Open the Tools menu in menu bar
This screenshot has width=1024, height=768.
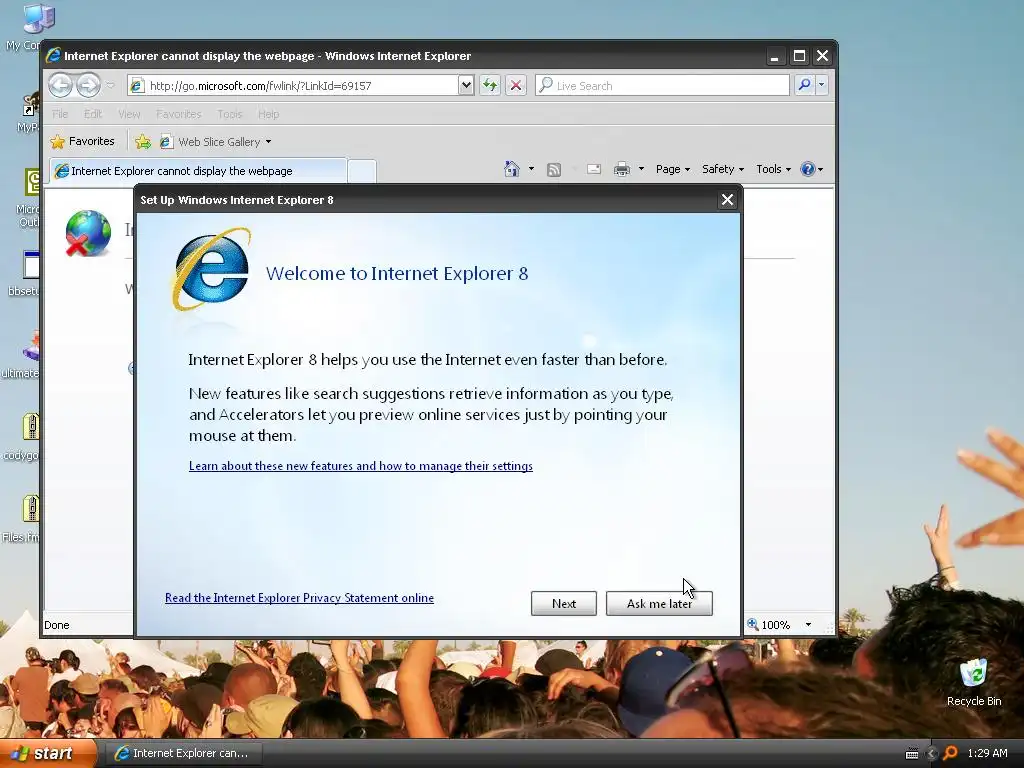coord(229,114)
